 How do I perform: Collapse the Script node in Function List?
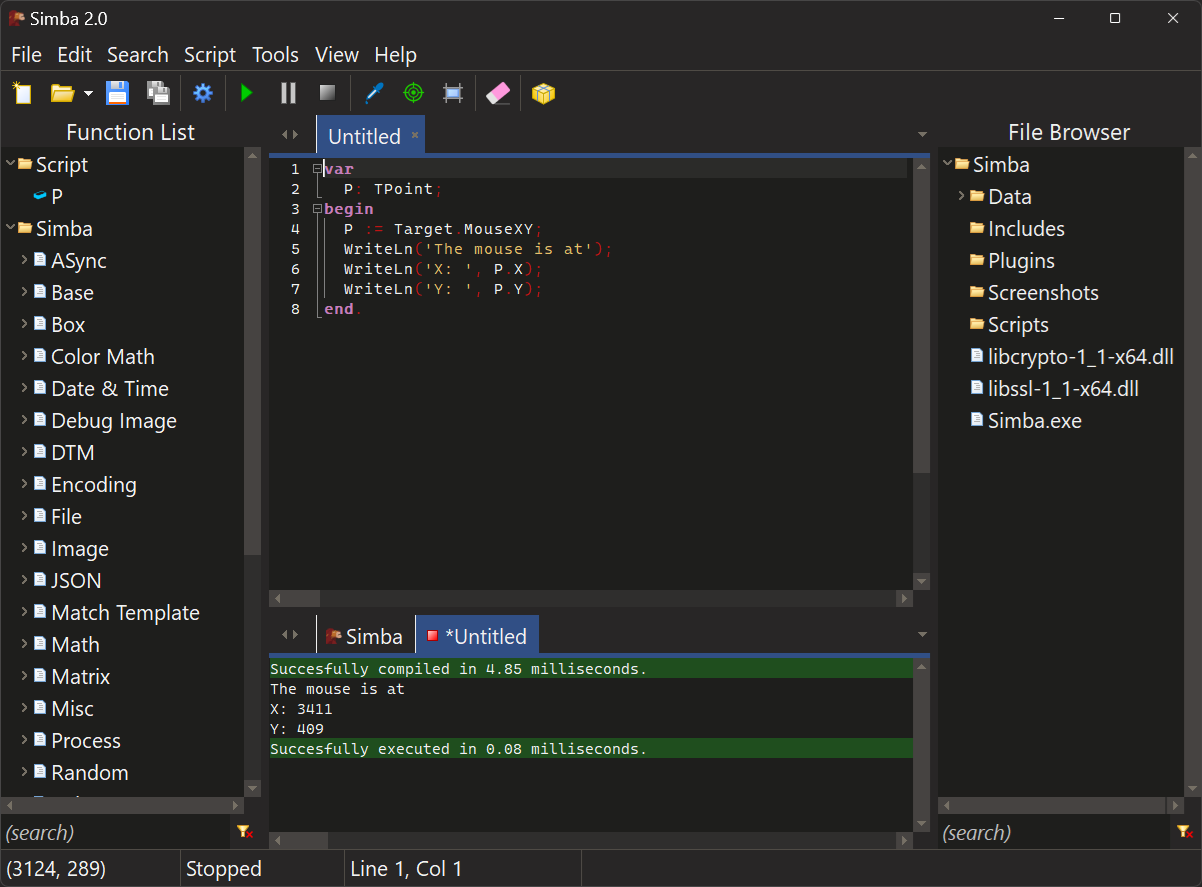coord(10,164)
